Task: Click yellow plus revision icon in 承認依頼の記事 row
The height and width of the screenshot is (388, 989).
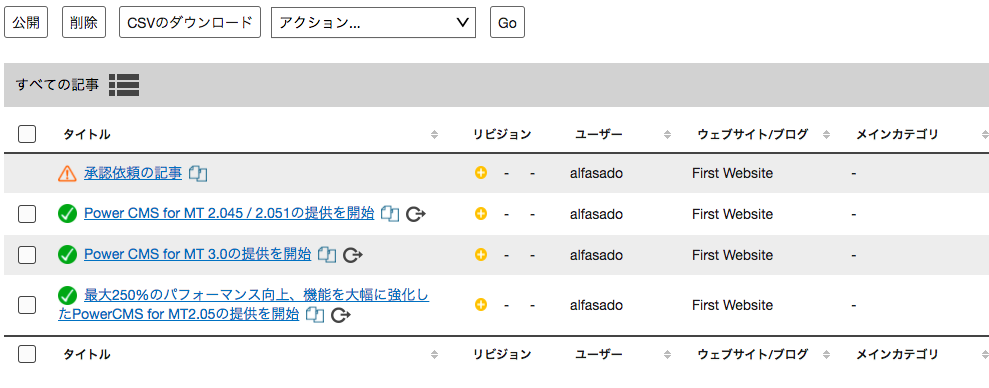Action: tap(481, 173)
